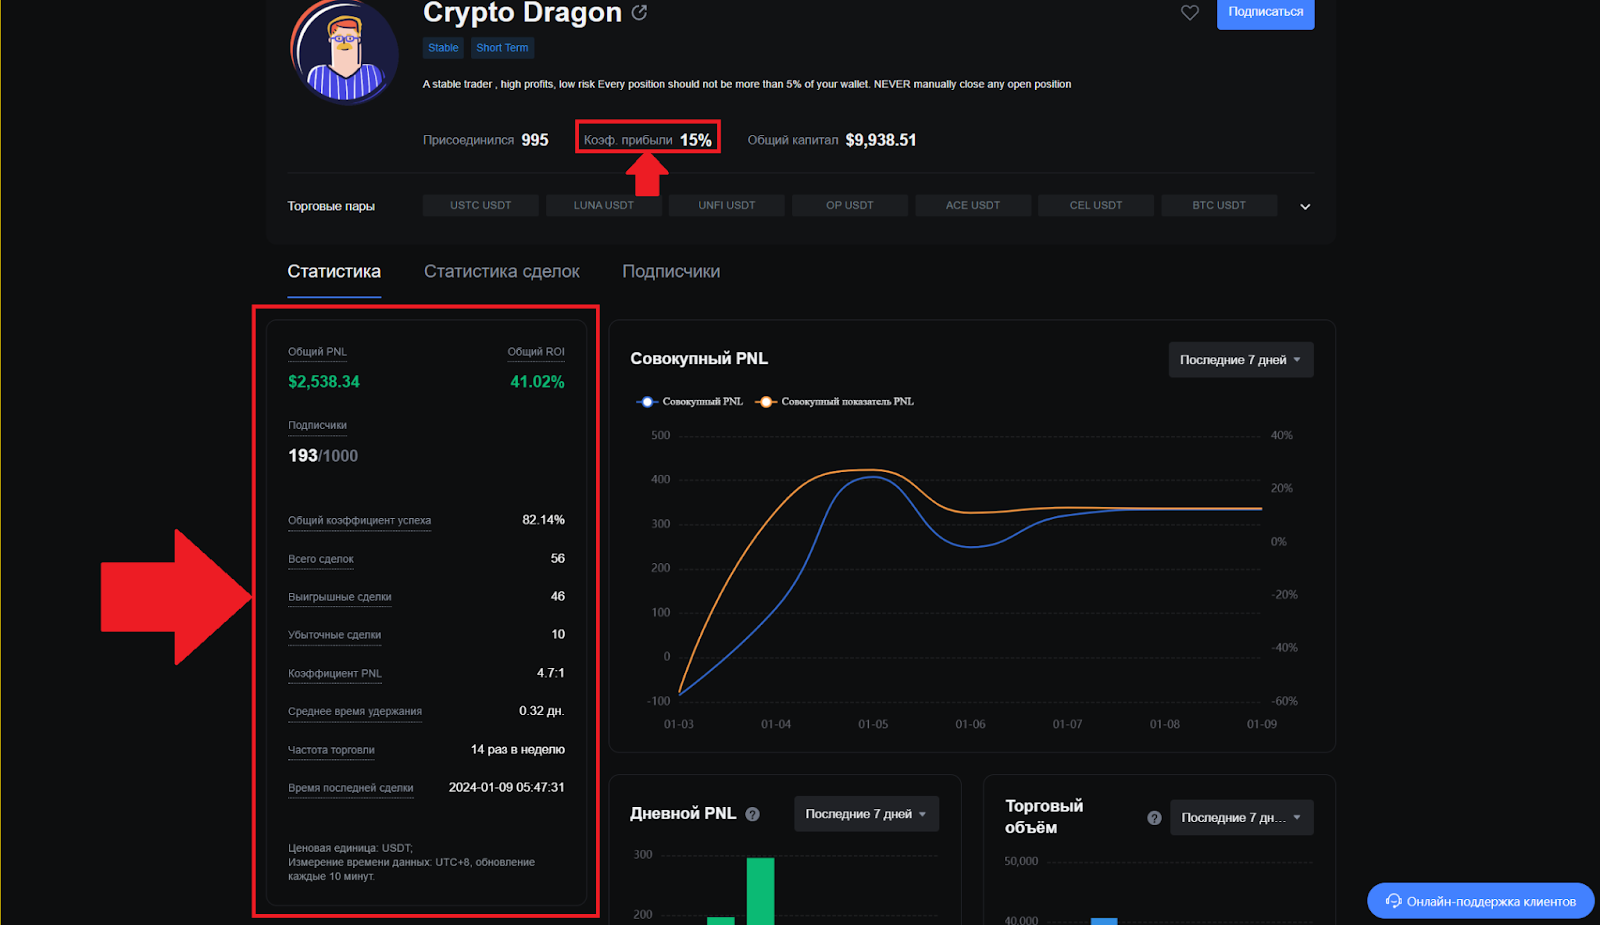
Task: Open period dropdown in Совокупный PNL chart
Action: tap(1240, 360)
